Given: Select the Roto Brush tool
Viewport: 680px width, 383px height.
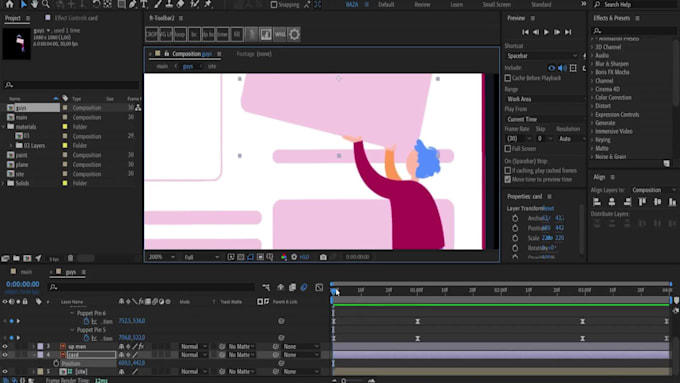Looking at the screenshot, I should pyautogui.click(x=195, y=4).
